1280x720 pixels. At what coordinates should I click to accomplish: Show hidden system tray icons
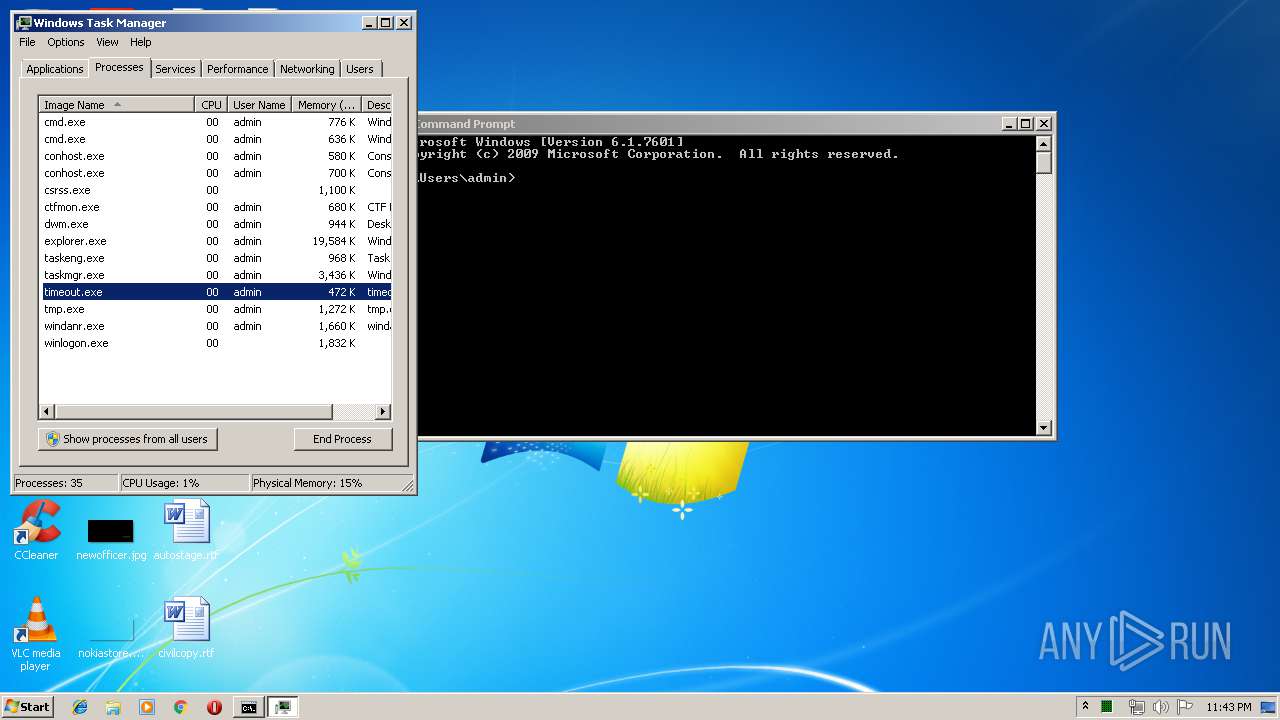click(x=1086, y=706)
